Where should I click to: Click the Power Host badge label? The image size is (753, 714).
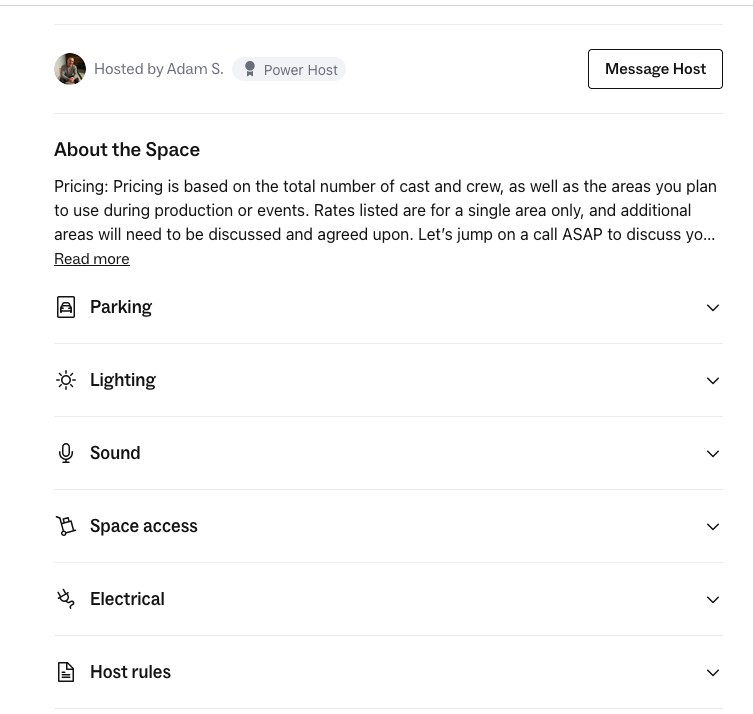point(300,70)
